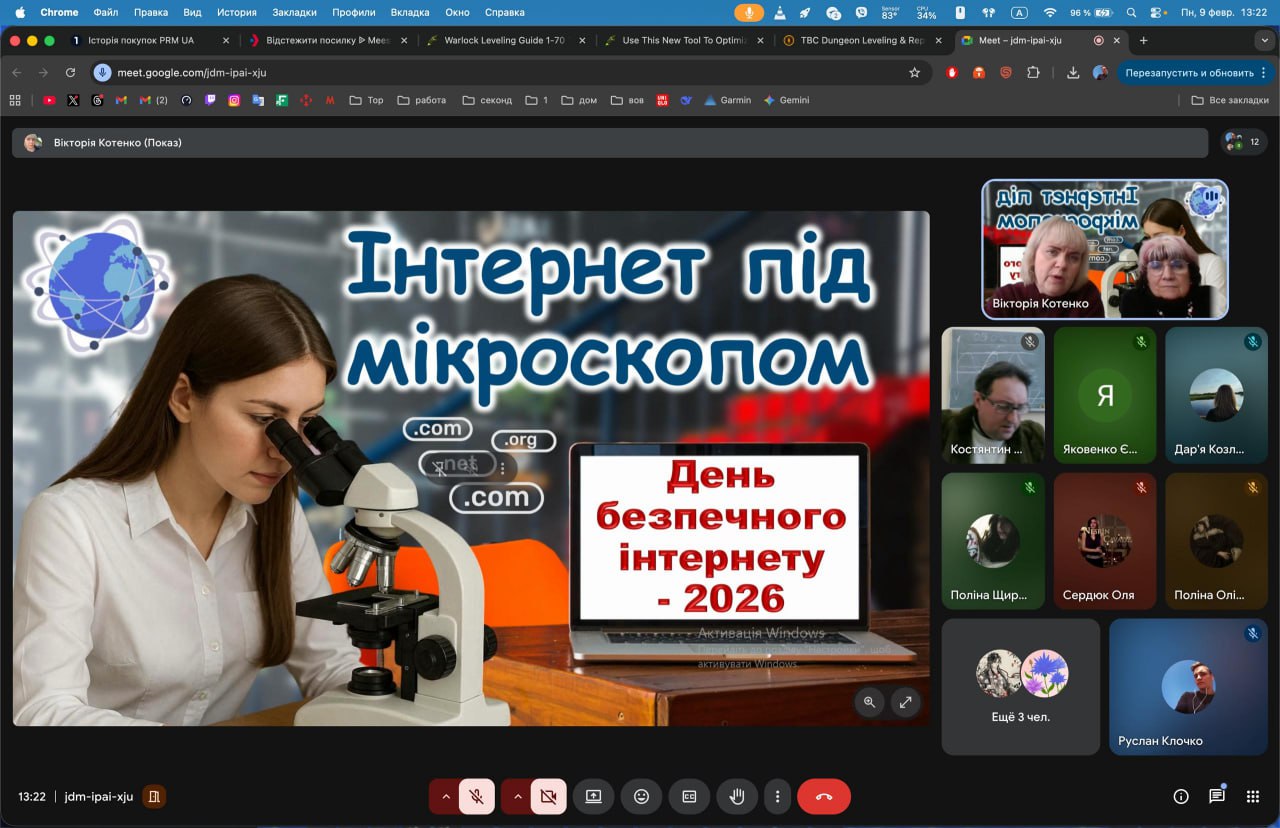Toggle the microphone mute button

tap(477, 797)
